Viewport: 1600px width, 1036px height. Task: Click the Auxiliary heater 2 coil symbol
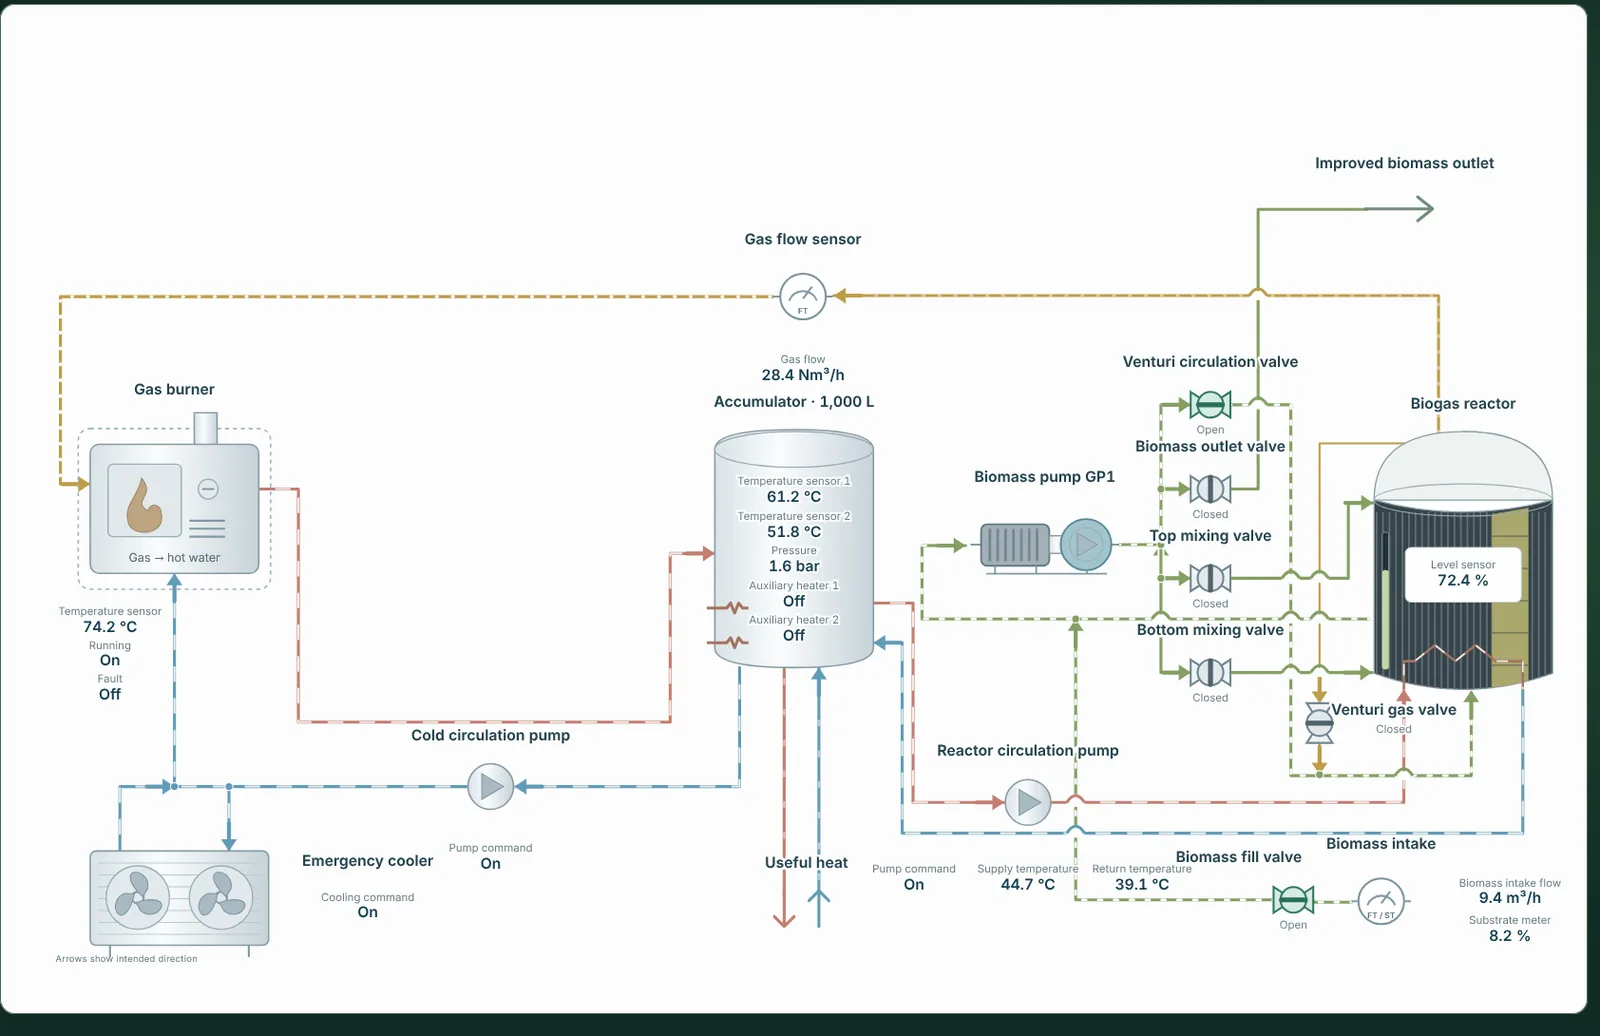[x=728, y=642]
